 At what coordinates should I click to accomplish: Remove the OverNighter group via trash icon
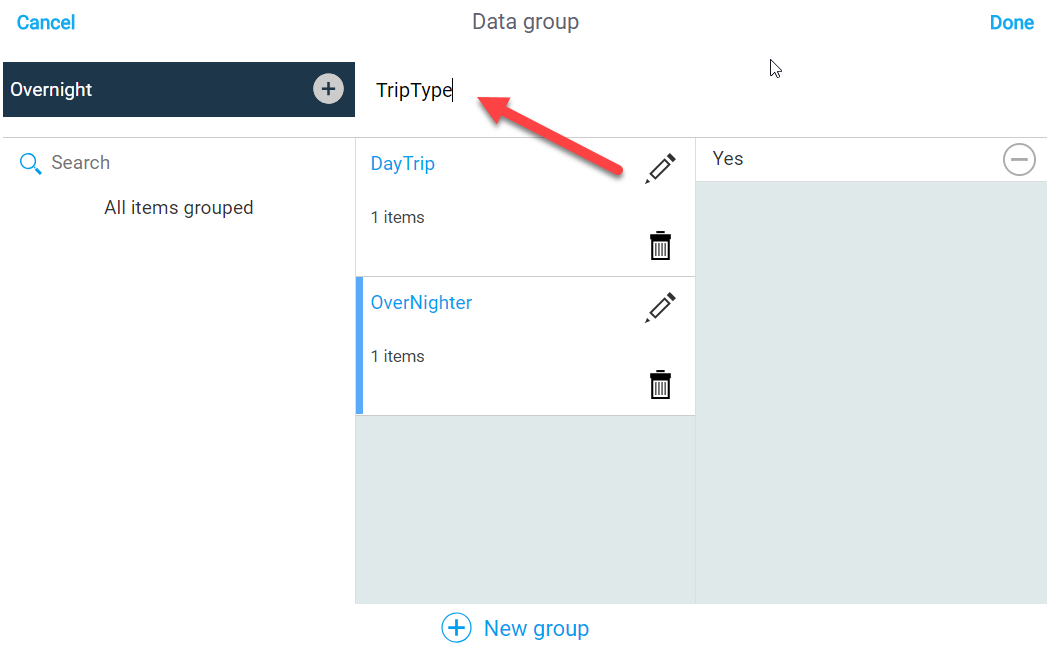tap(660, 385)
